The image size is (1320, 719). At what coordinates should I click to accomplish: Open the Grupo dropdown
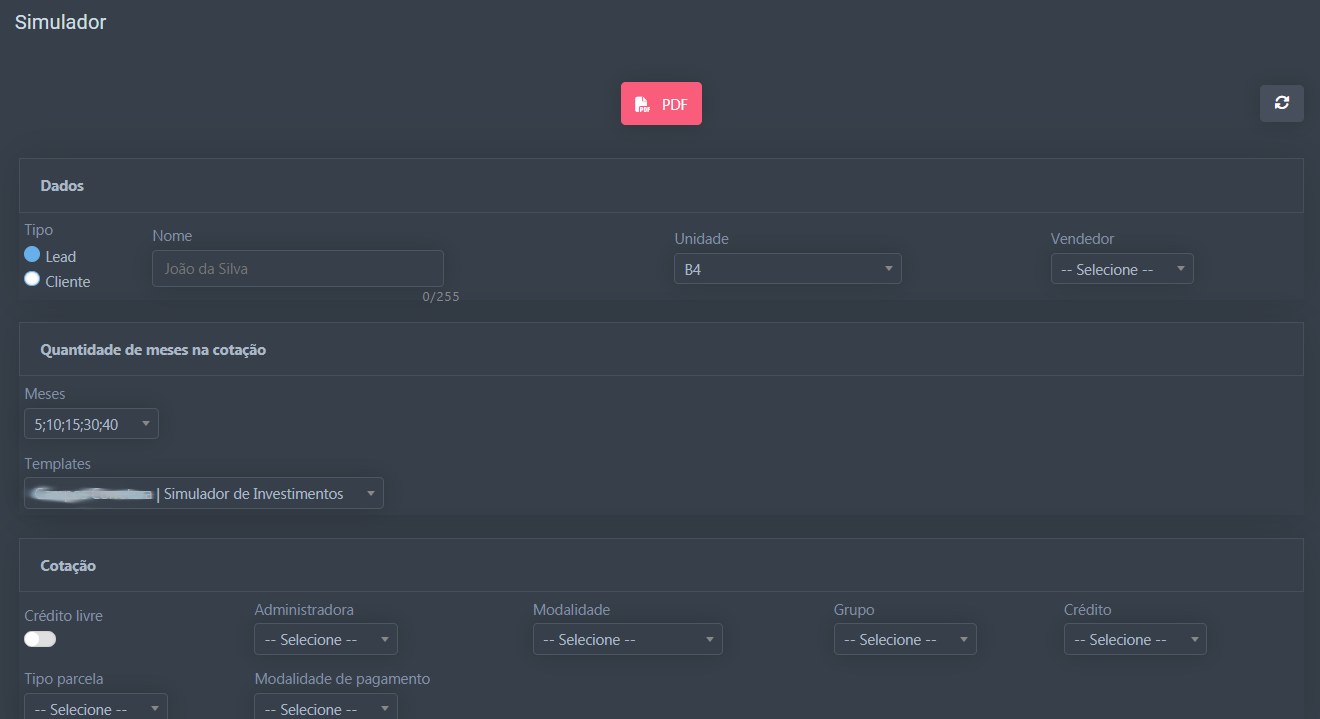[x=904, y=639]
